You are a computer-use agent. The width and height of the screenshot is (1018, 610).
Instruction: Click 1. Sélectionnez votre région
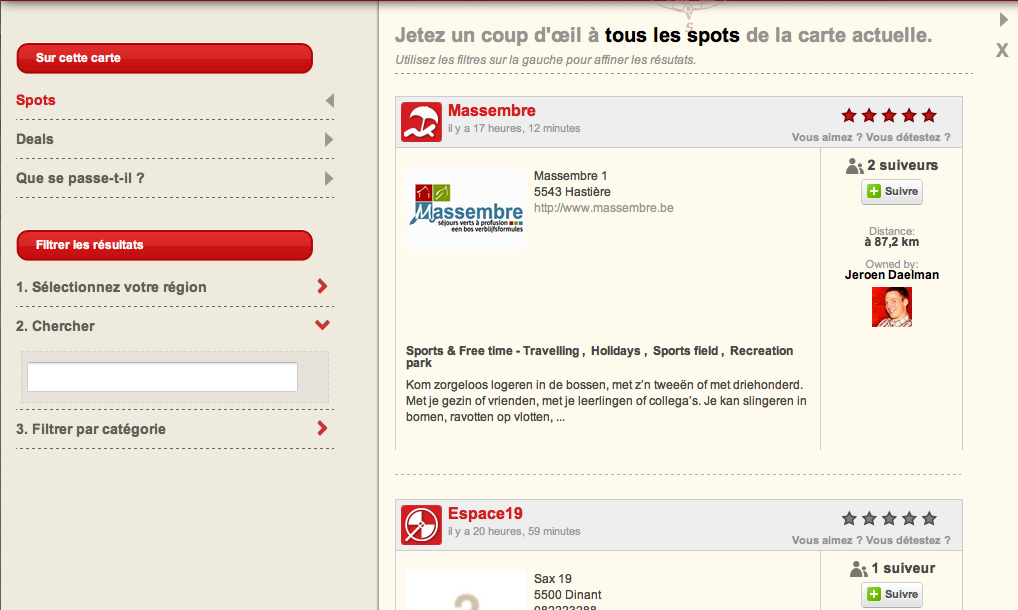(111, 287)
